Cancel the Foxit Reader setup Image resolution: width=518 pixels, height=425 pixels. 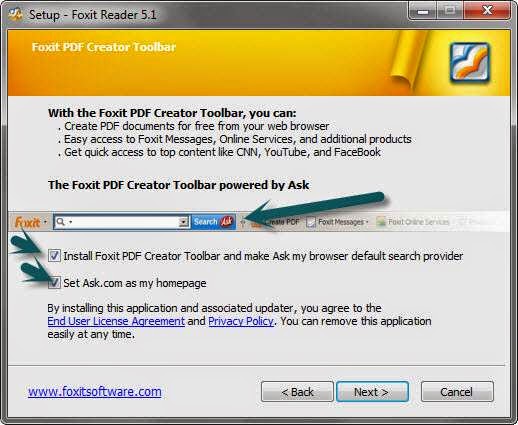(x=457, y=392)
